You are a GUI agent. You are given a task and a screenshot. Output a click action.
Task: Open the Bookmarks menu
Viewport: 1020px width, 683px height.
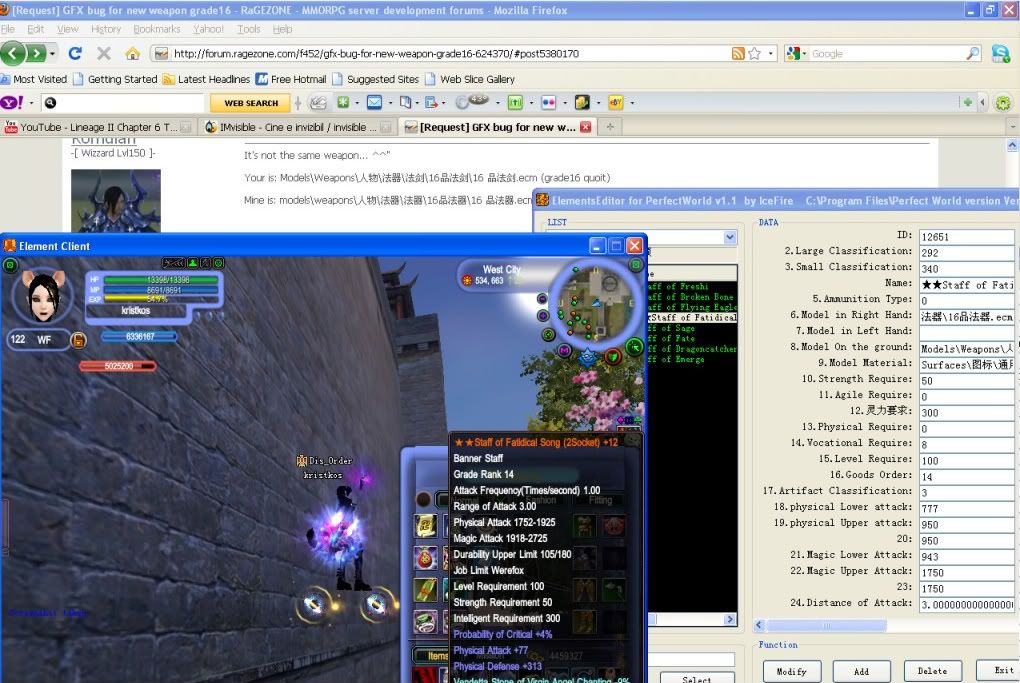click(157, 29)
